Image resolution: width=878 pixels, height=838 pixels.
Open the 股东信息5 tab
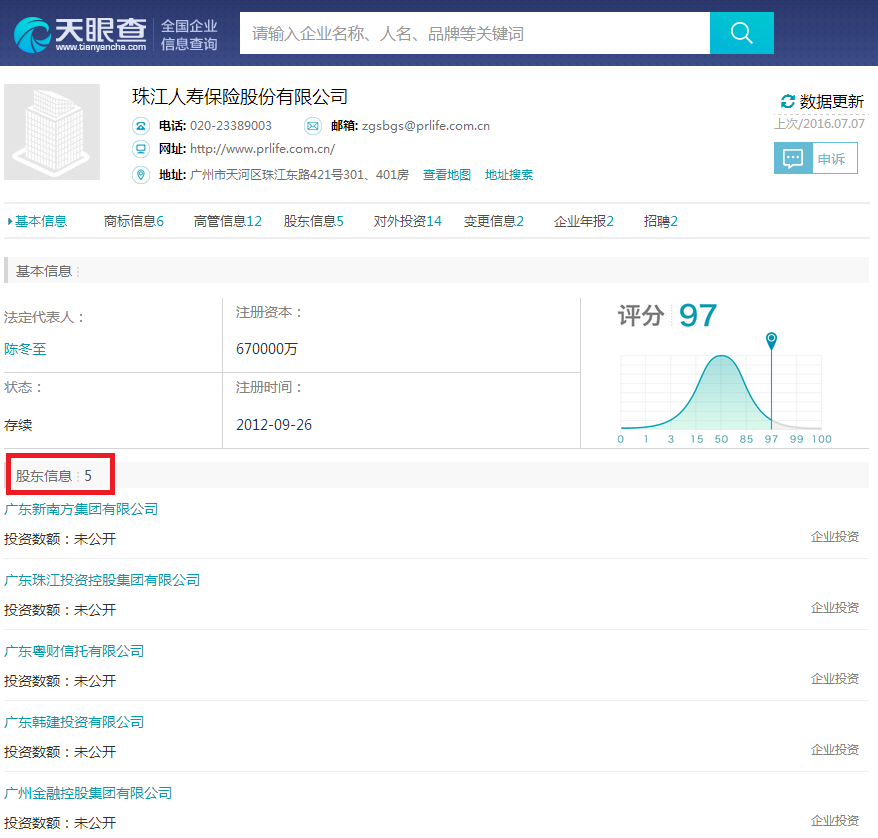[314, 221]
